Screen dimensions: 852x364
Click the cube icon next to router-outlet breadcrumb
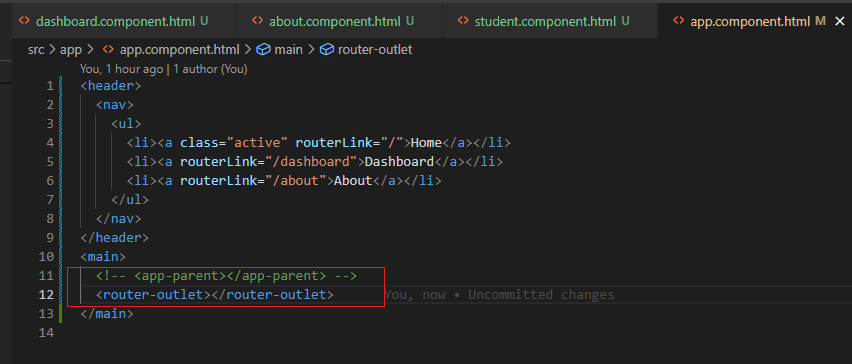(x=327, y=50)
